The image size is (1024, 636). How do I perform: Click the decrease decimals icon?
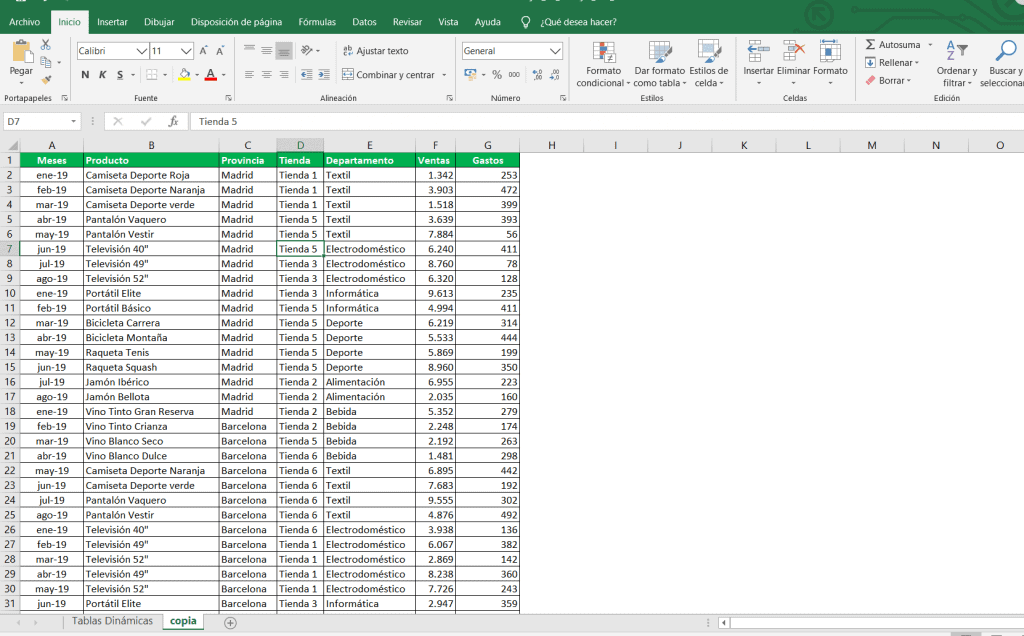(555, 75)
